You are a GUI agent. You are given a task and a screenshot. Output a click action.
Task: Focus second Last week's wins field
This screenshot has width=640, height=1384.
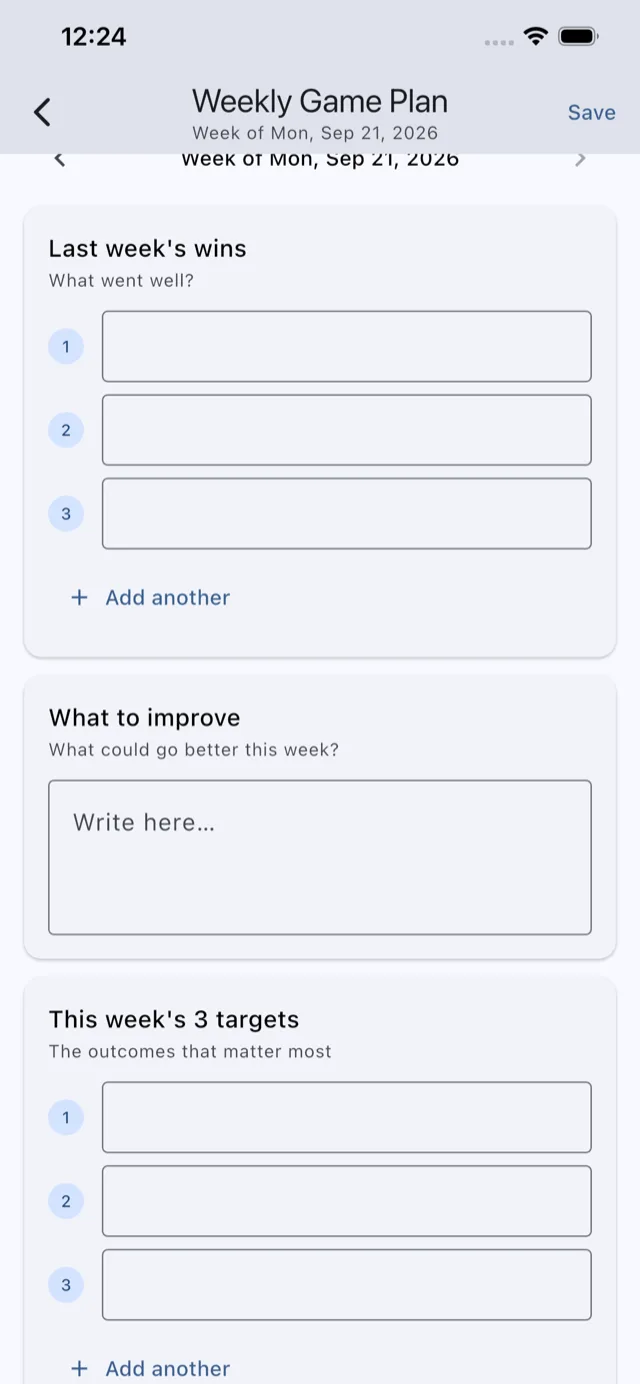coord(347,430)
